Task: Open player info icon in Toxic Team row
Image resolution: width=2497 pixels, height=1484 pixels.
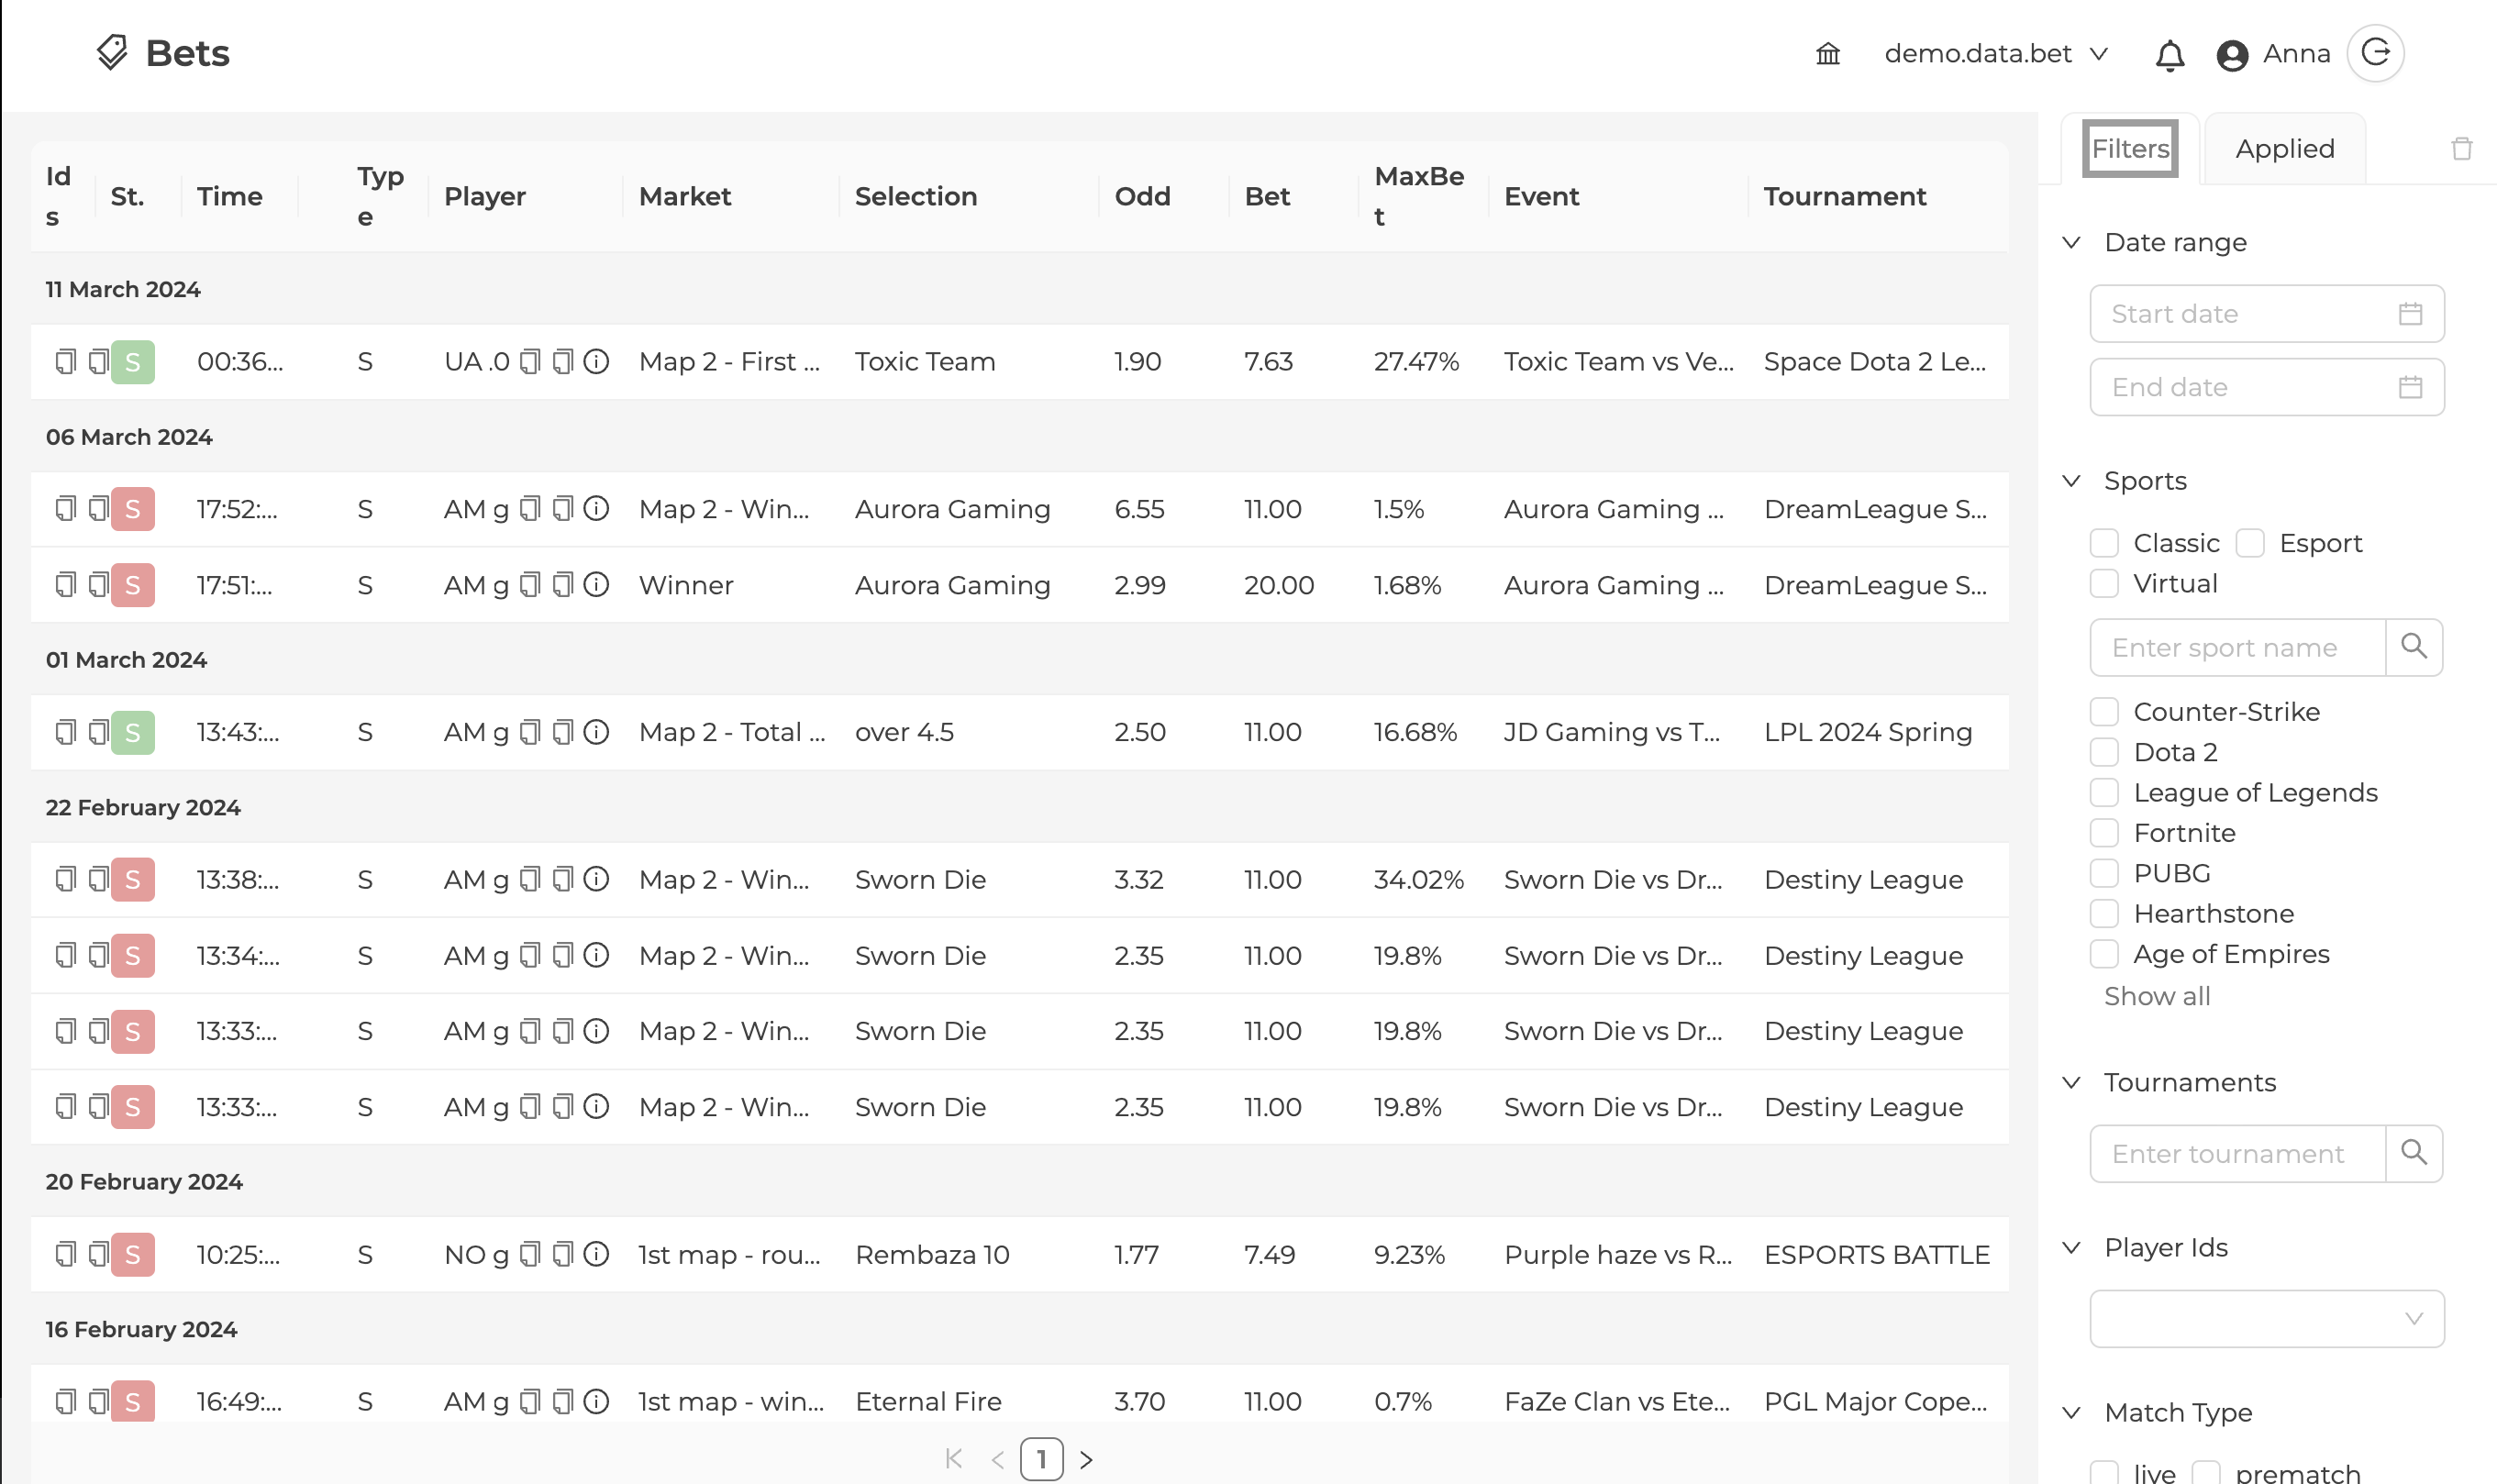Action: 596,361
